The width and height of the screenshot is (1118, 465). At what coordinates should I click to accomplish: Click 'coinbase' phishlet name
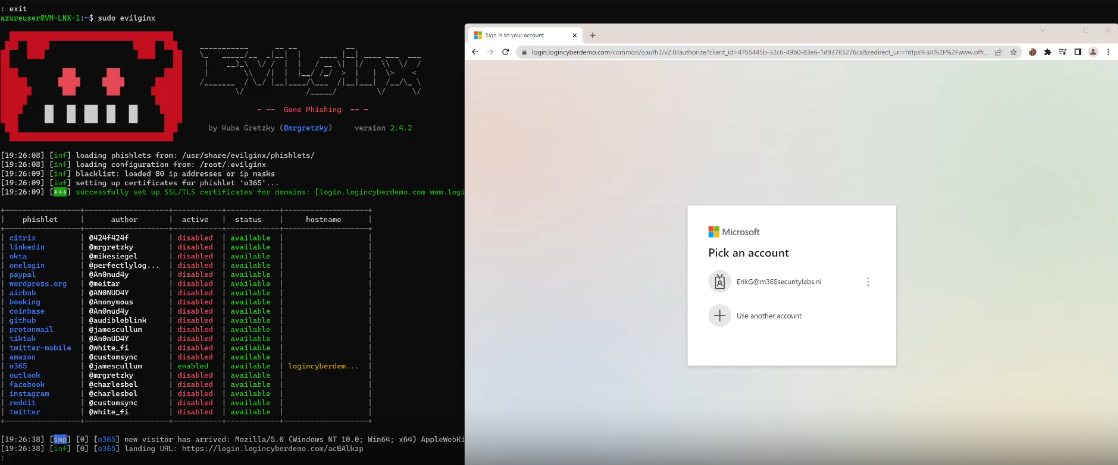point(27,311)
